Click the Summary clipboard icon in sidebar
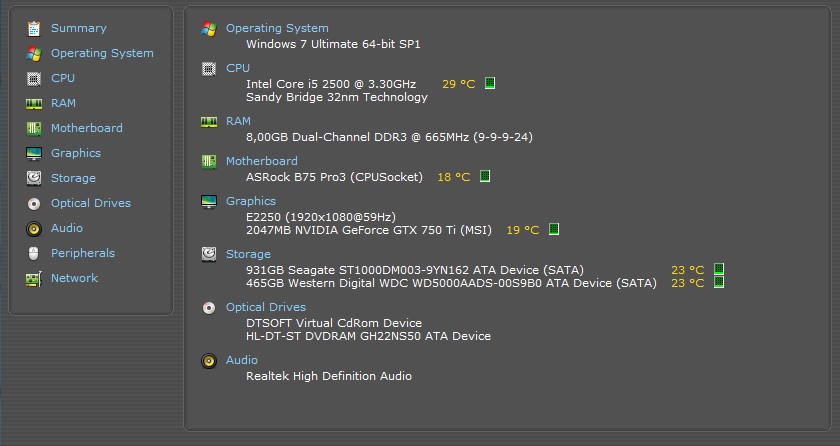The image size is (840, 446). tap(34, 28)
